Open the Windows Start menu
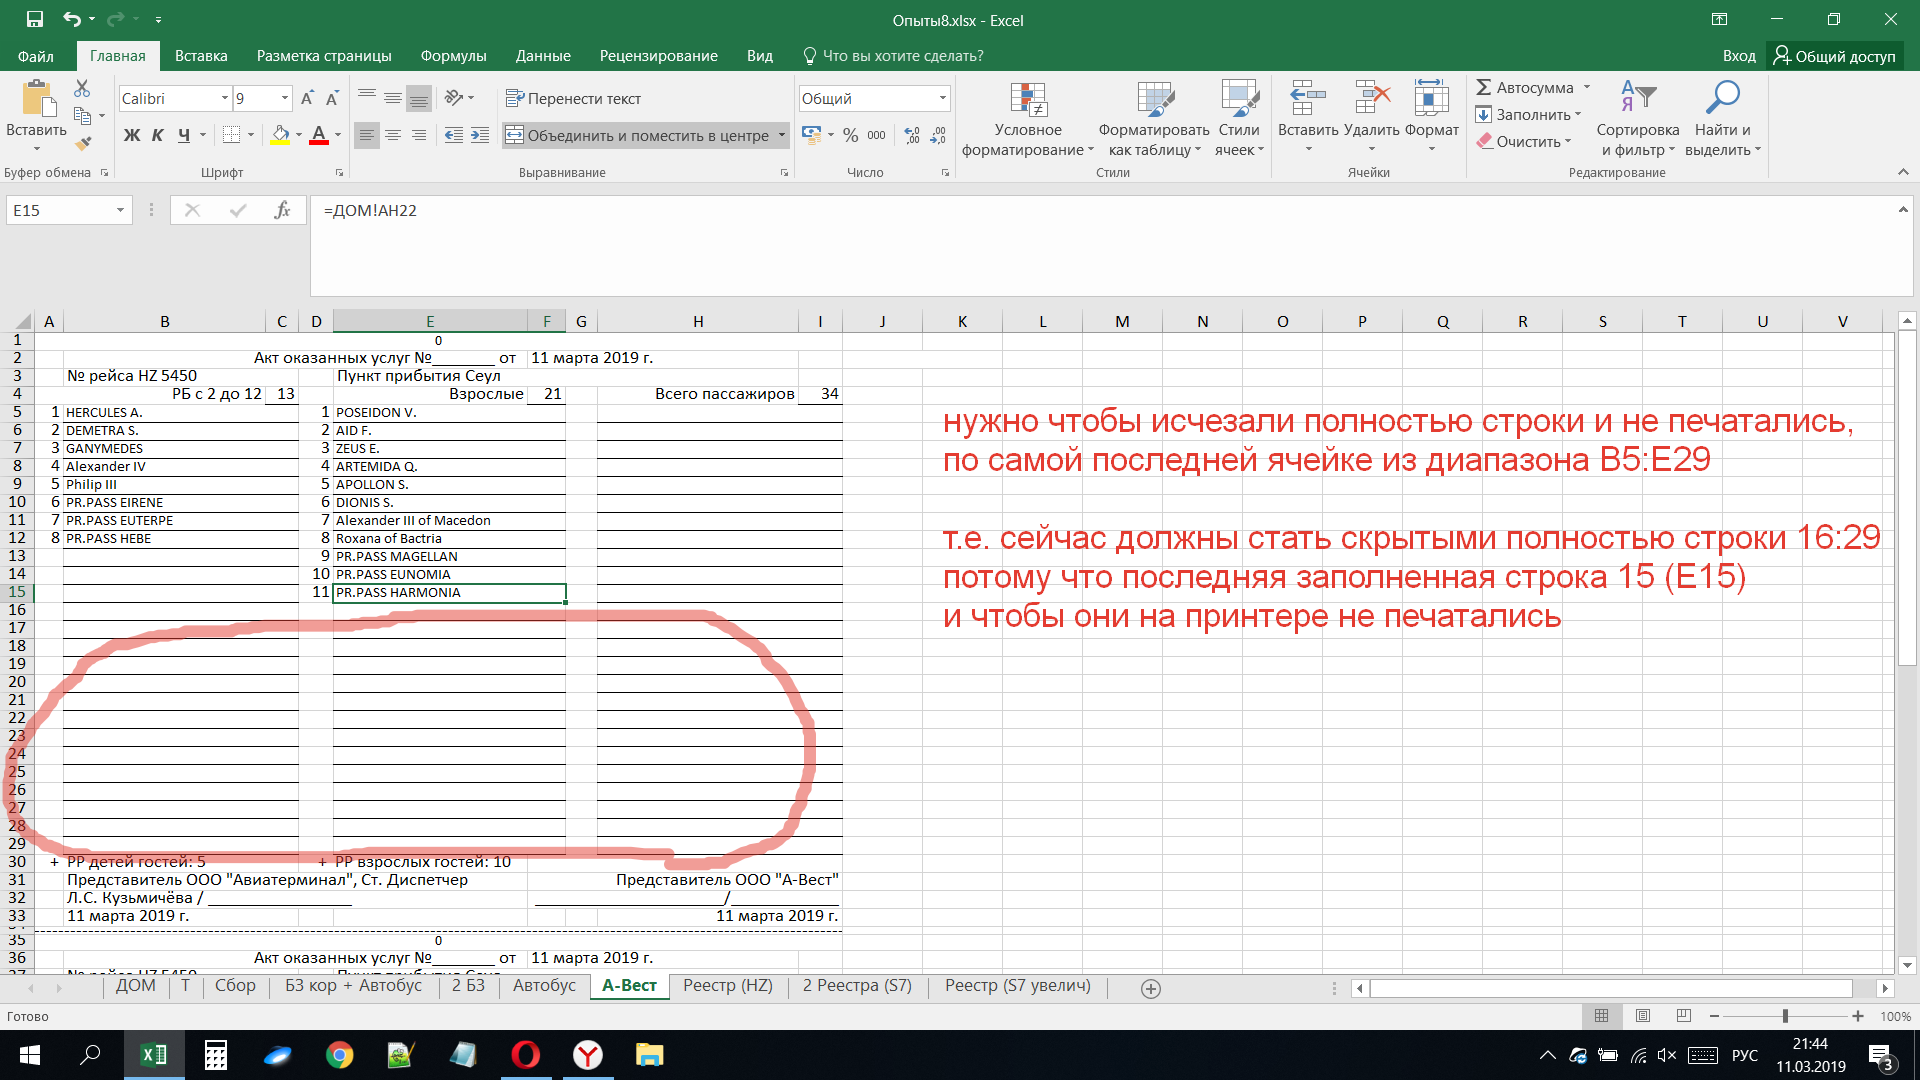The height and width of the screenshot is (1080, 1920). (x=30, y=1055)
